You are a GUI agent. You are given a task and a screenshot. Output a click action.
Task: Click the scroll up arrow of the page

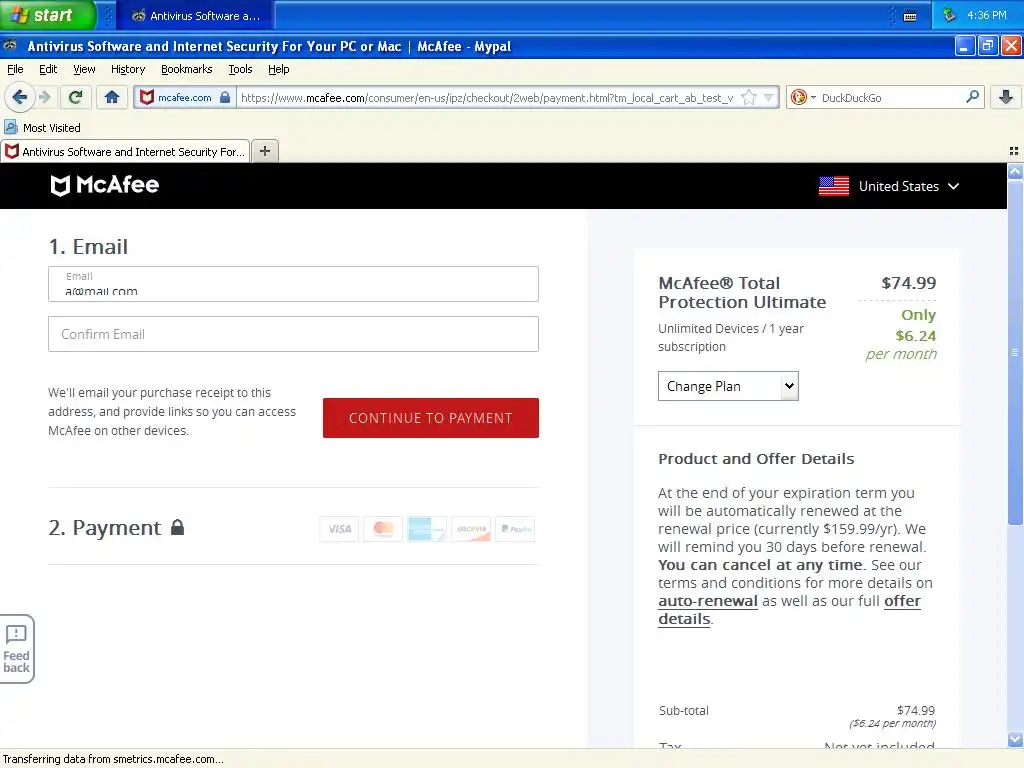coord(1015,172)
